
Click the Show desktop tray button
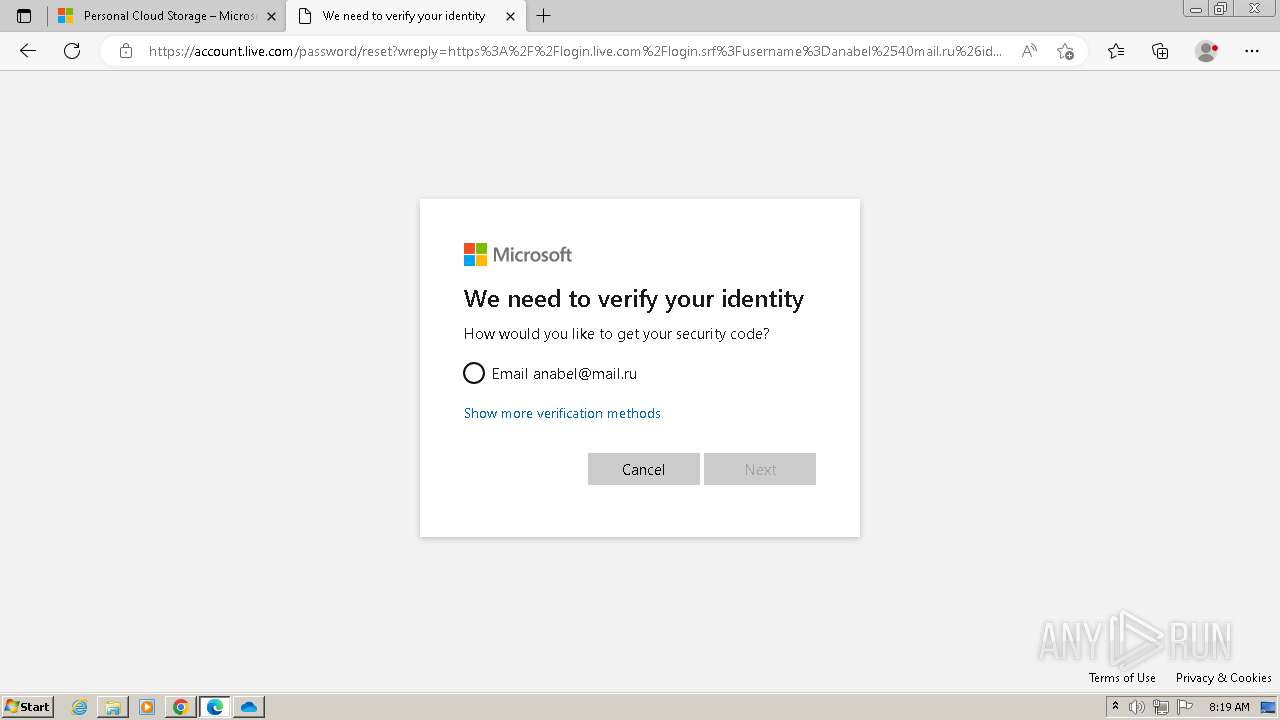[1268, 707]
